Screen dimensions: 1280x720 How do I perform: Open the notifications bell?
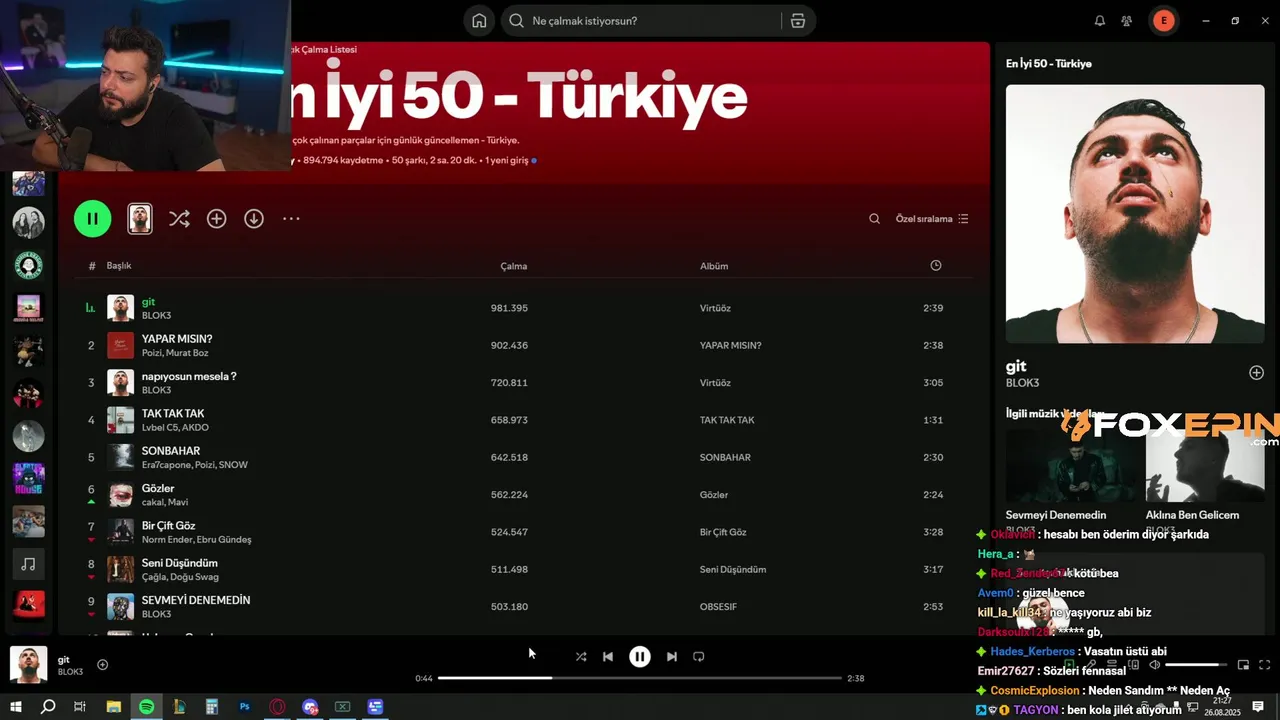pos(1100,21)
